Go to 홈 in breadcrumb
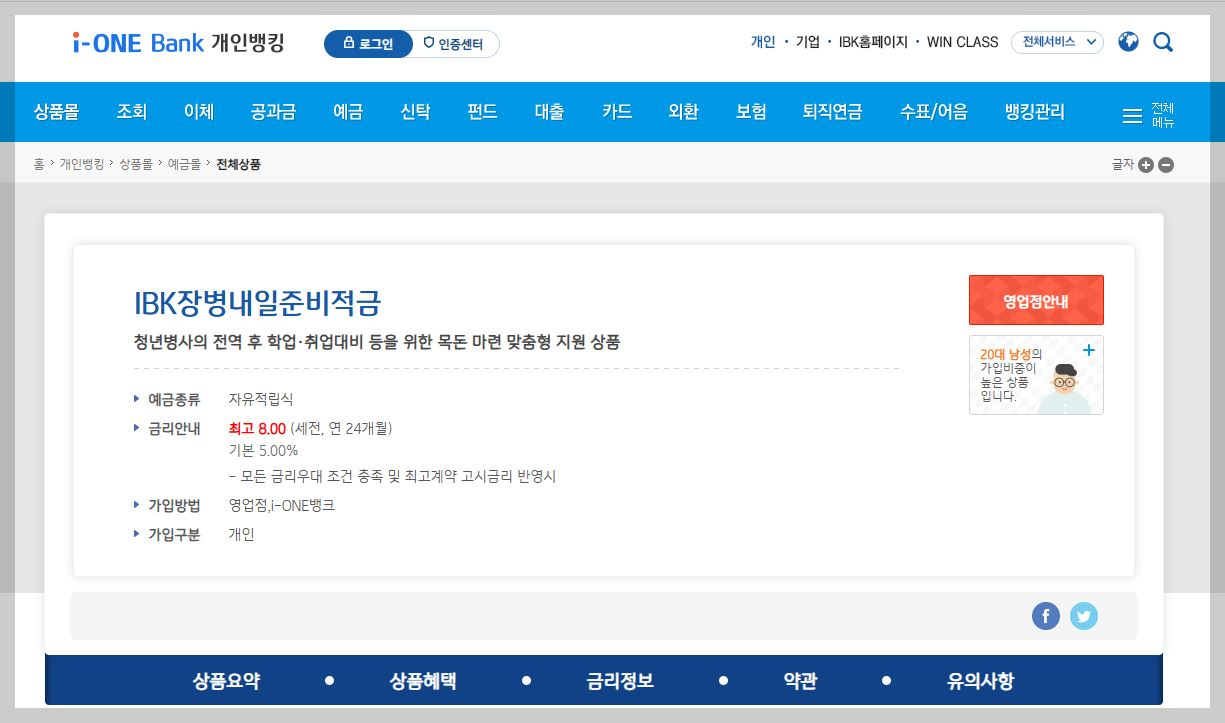The height and width of the screenshot is (723, 1225). [39, 165]
